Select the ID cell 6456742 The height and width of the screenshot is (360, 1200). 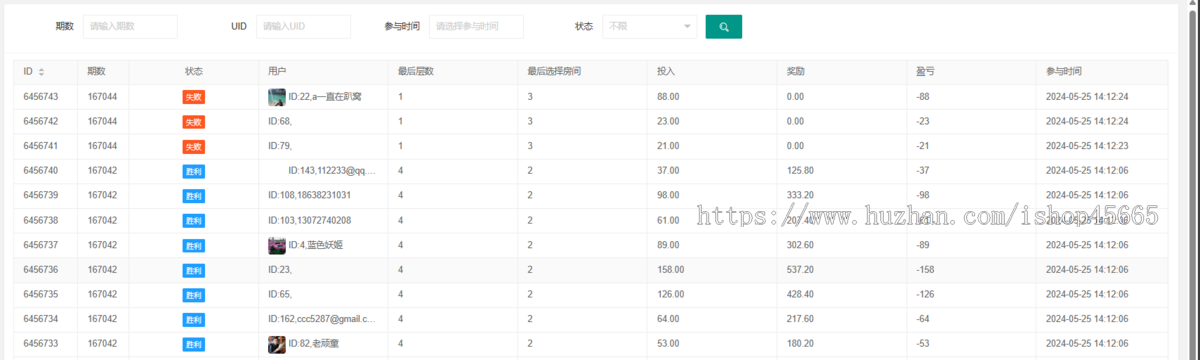click(41, 122)
